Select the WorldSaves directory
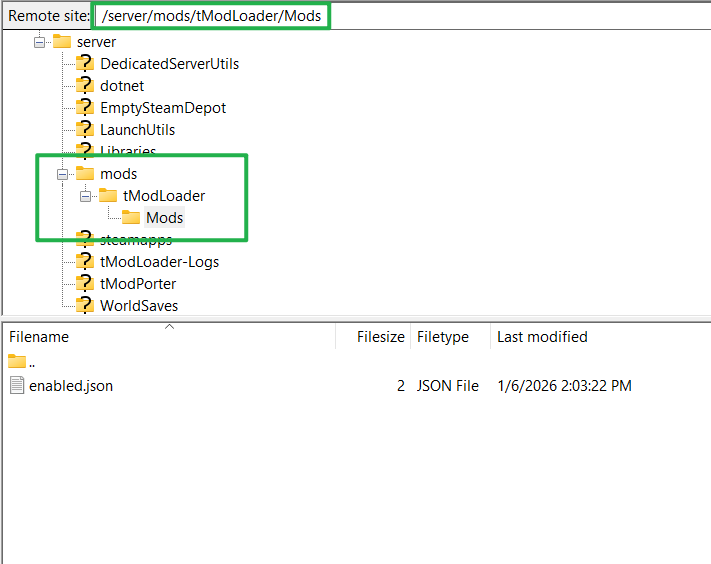This screenshot has width=711, height=564. [x=138, y=305]
